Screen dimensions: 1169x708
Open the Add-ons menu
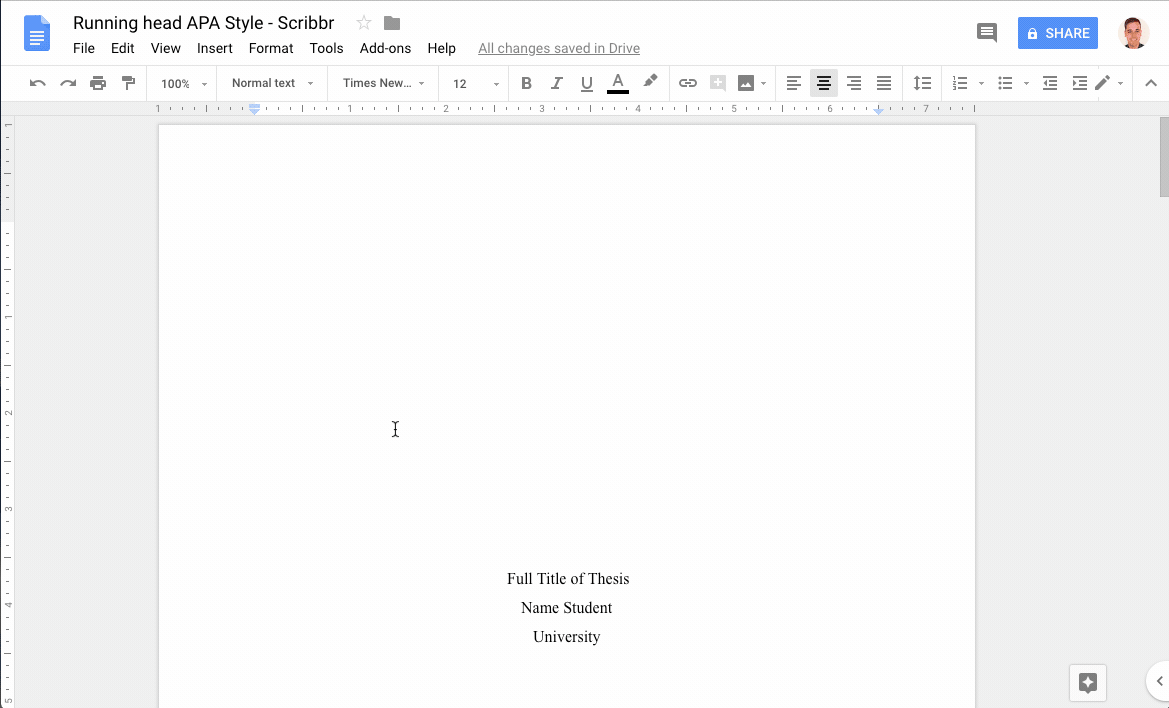tap(385, 48)
